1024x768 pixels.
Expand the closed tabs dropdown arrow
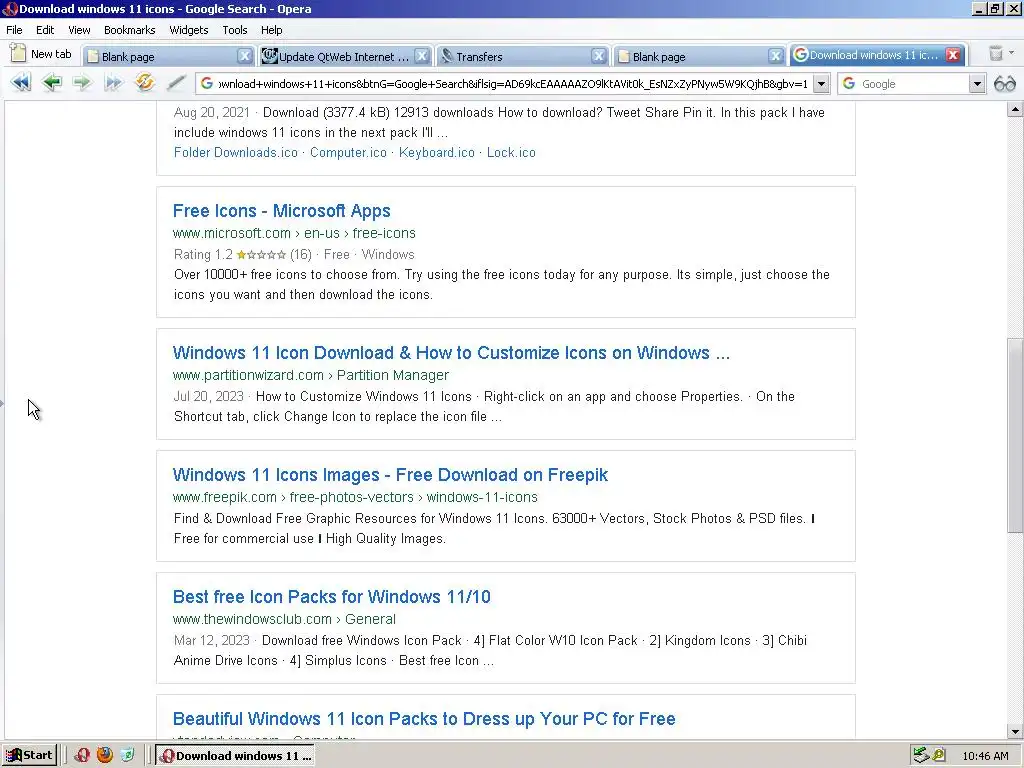pyautogui.click(x=1012, y=53)
